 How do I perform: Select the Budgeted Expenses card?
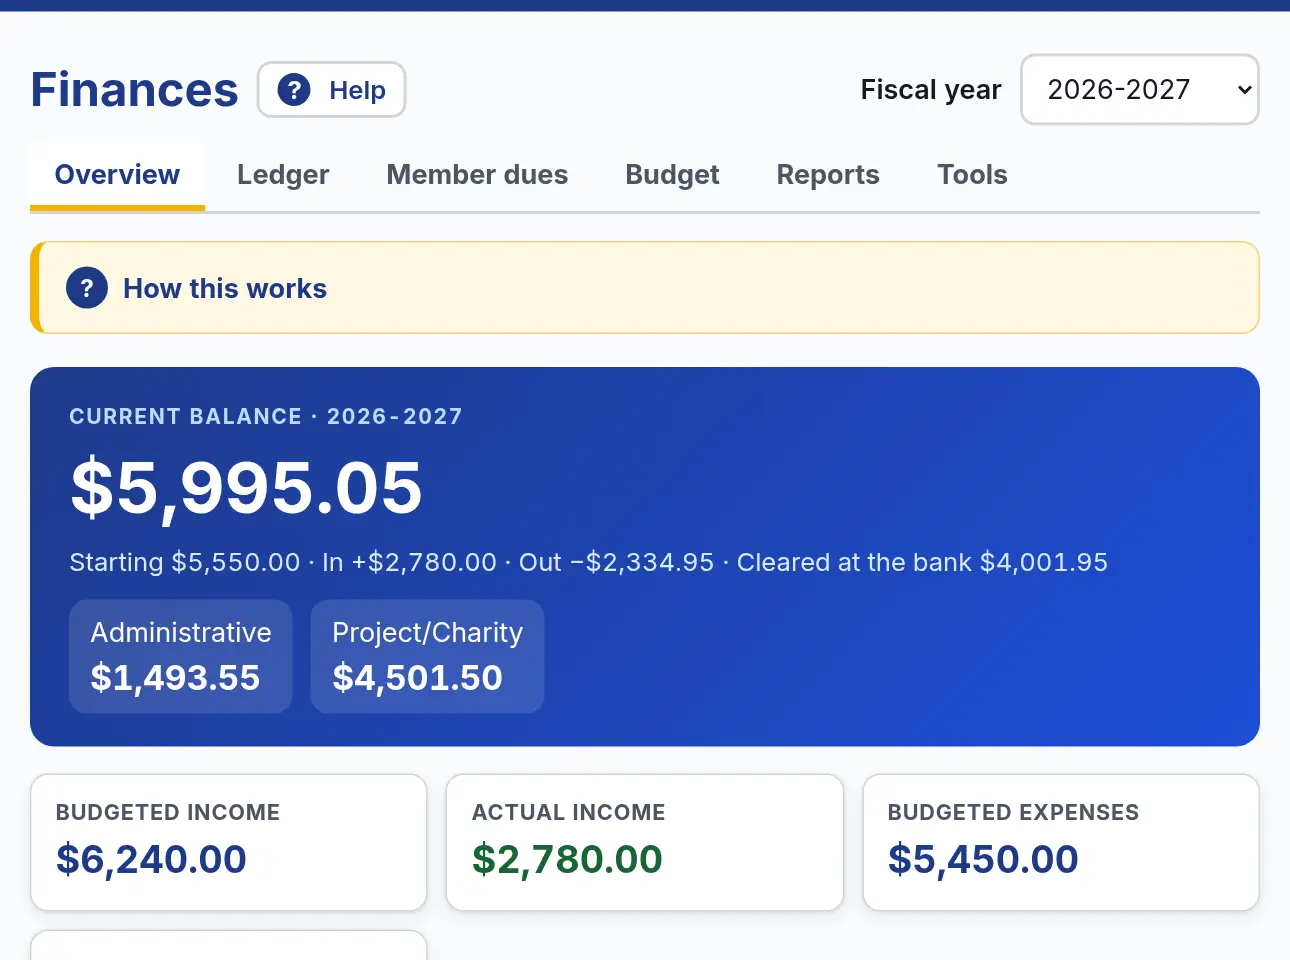tap(1061, 842)
